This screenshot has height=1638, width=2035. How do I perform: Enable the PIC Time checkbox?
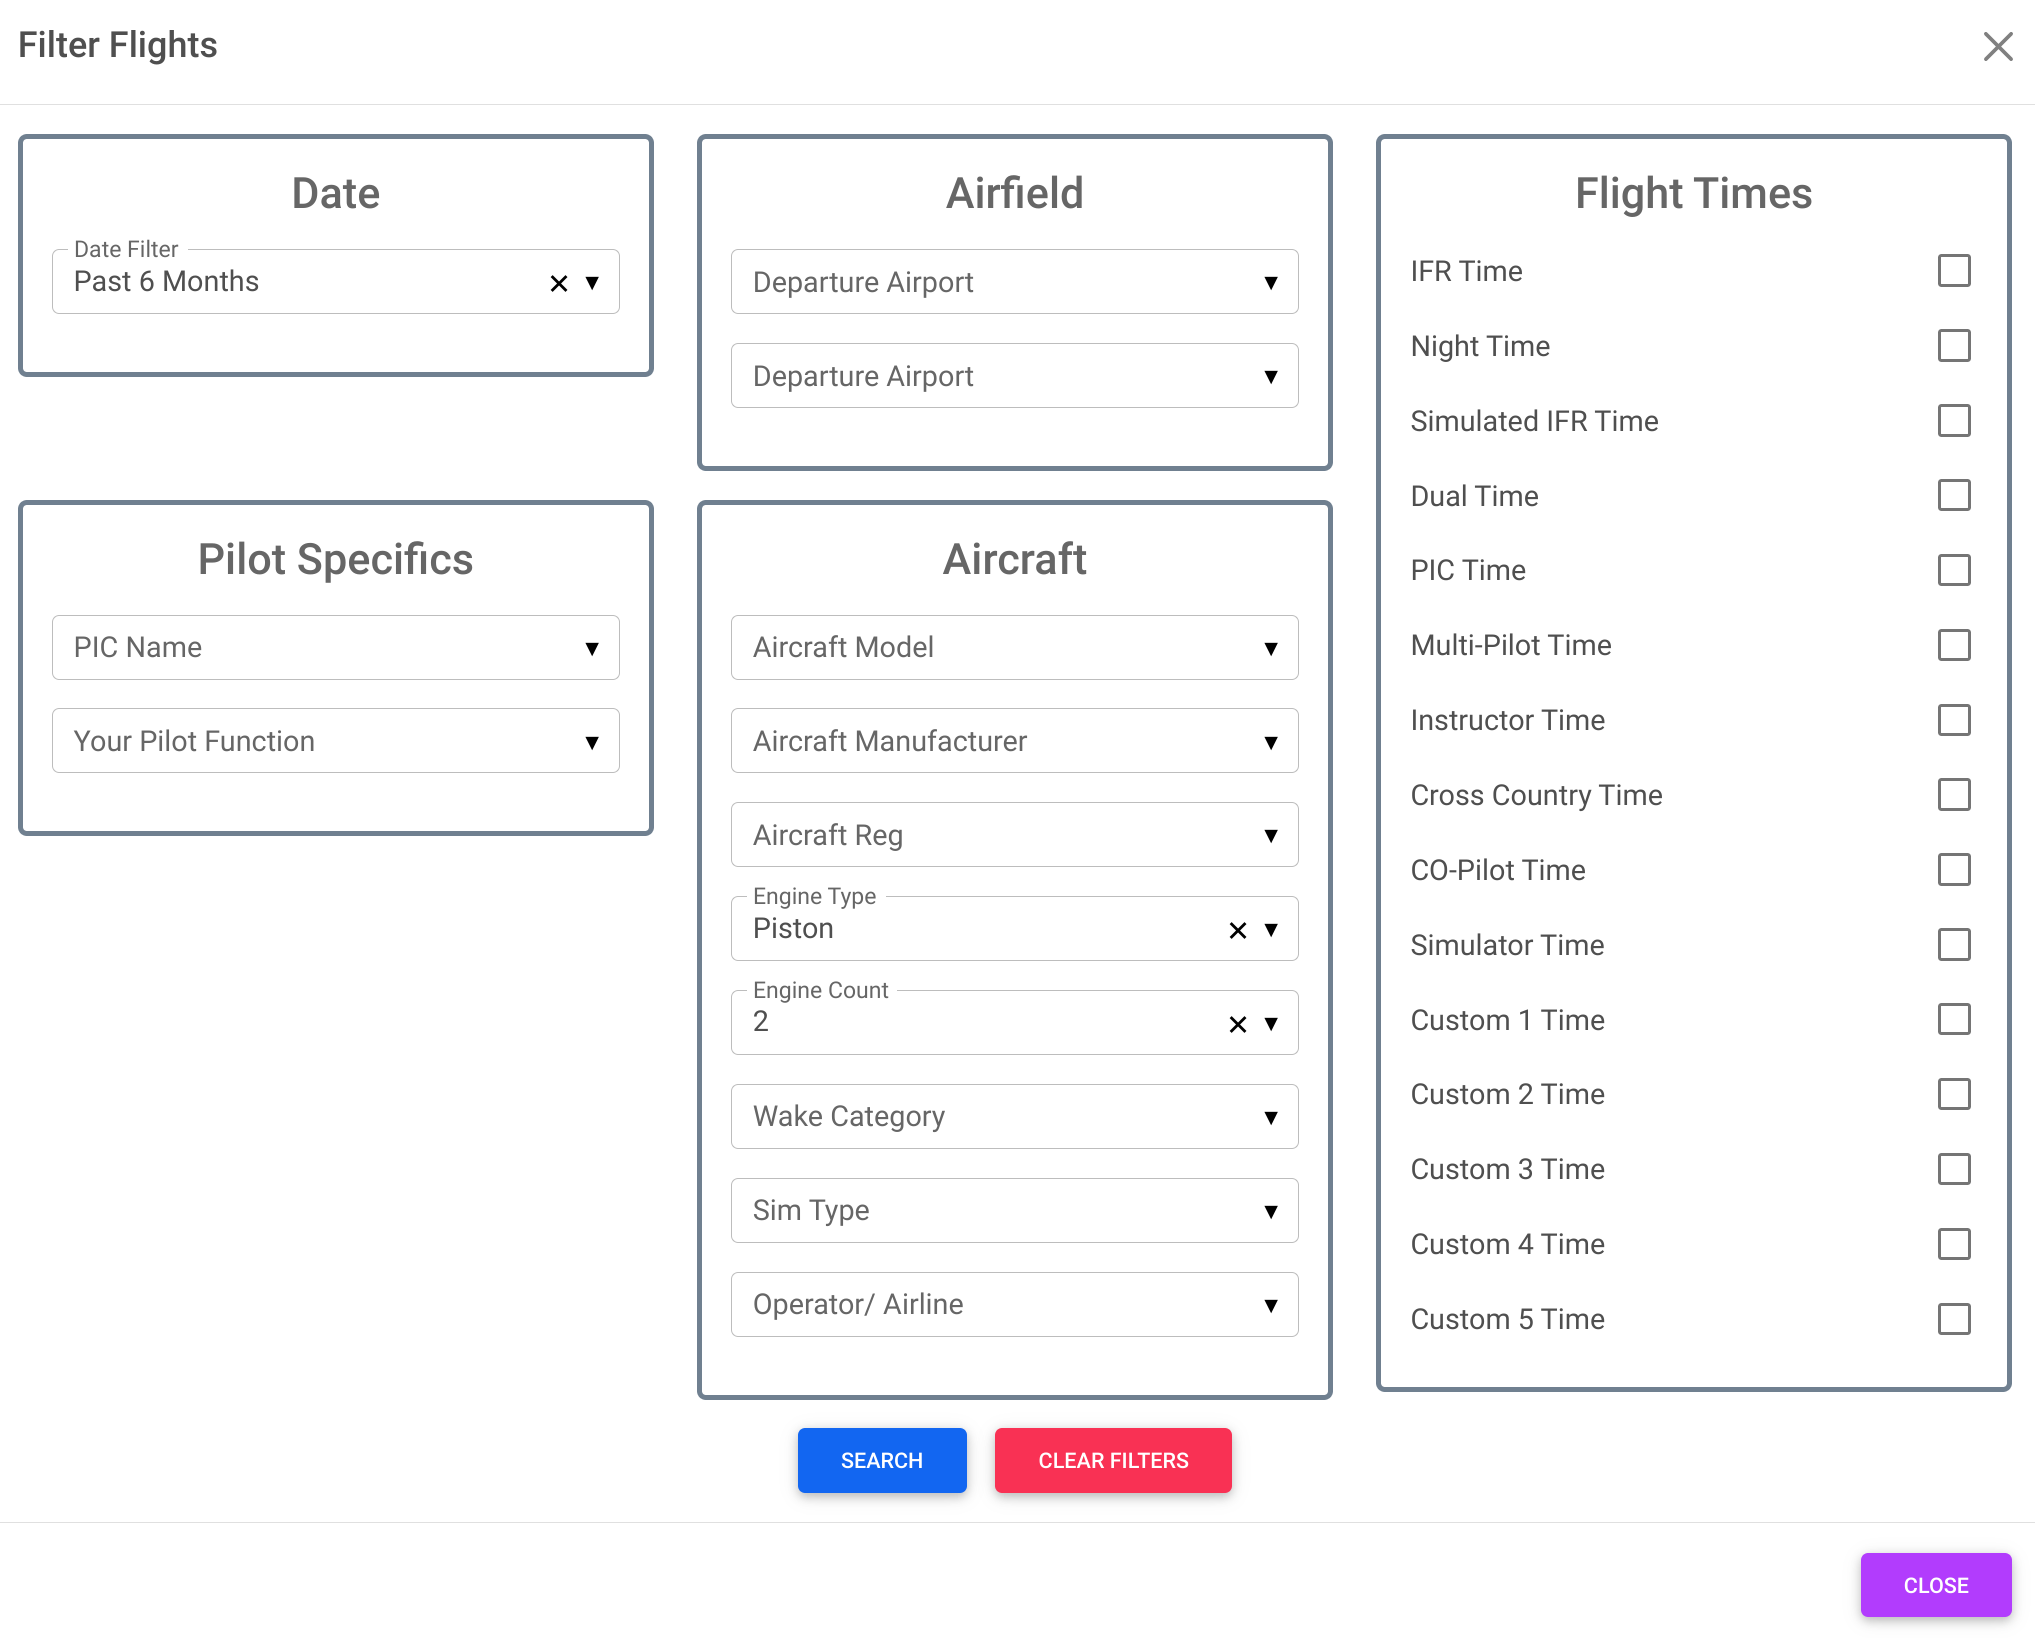1954,570
